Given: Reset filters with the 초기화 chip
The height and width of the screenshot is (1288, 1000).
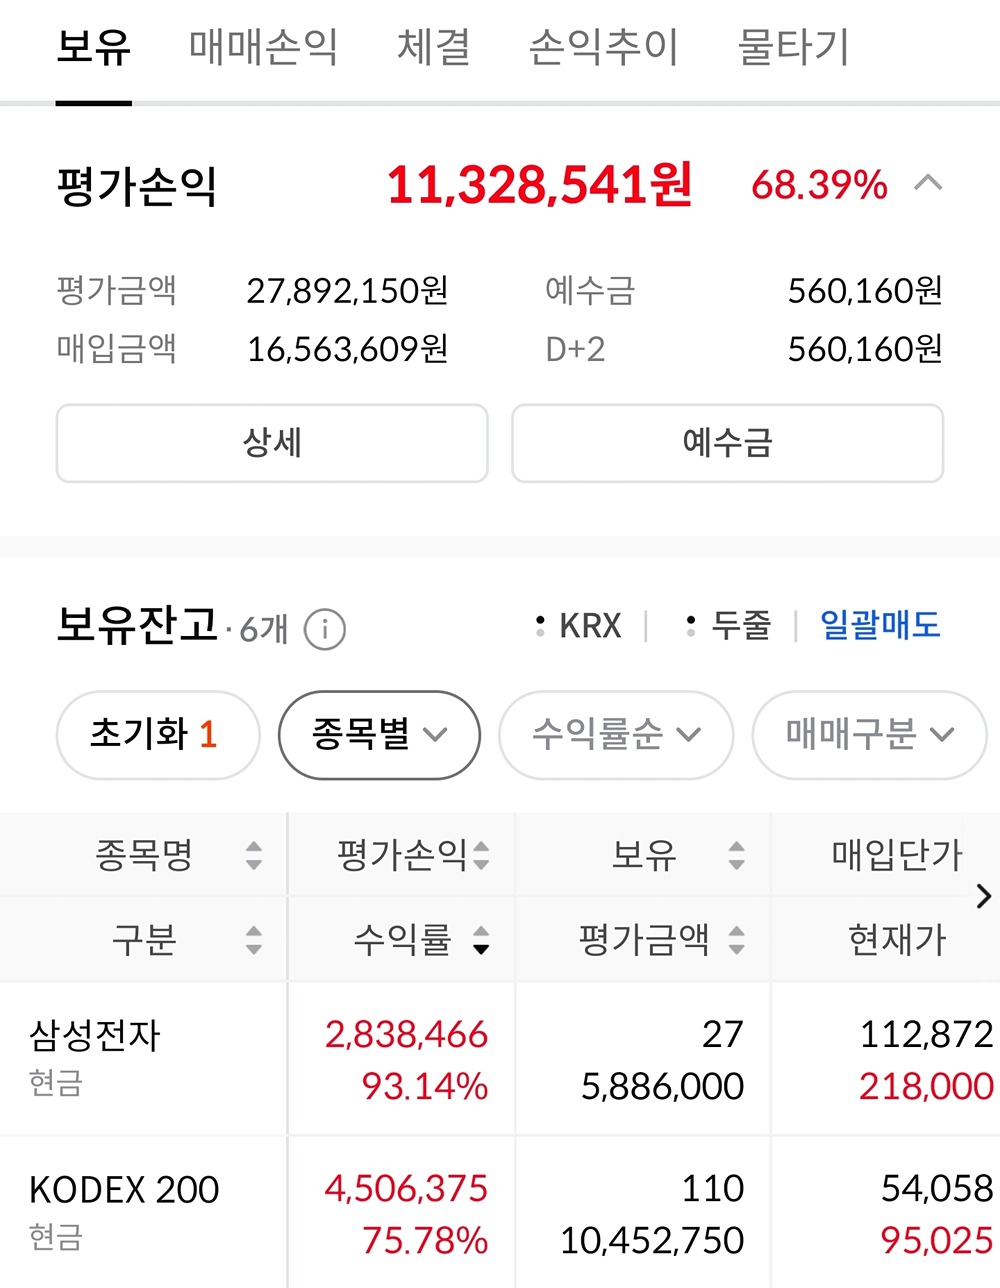Looking at the screenshot, I should [x=157, y=735].
